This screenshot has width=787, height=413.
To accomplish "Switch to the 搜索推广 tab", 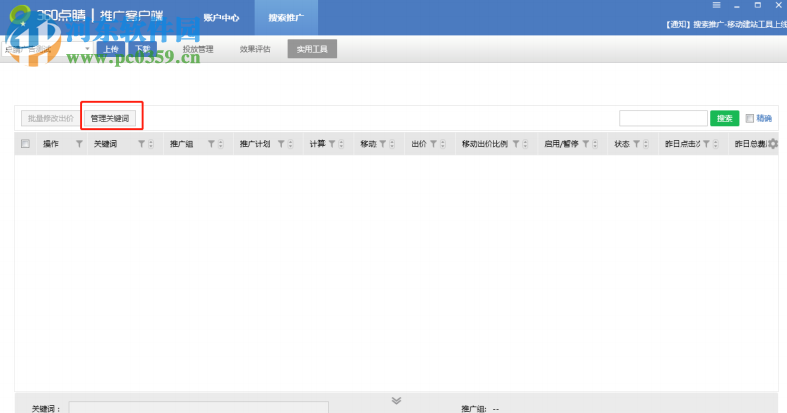I will pyautogui.click(x=286, y=18).
